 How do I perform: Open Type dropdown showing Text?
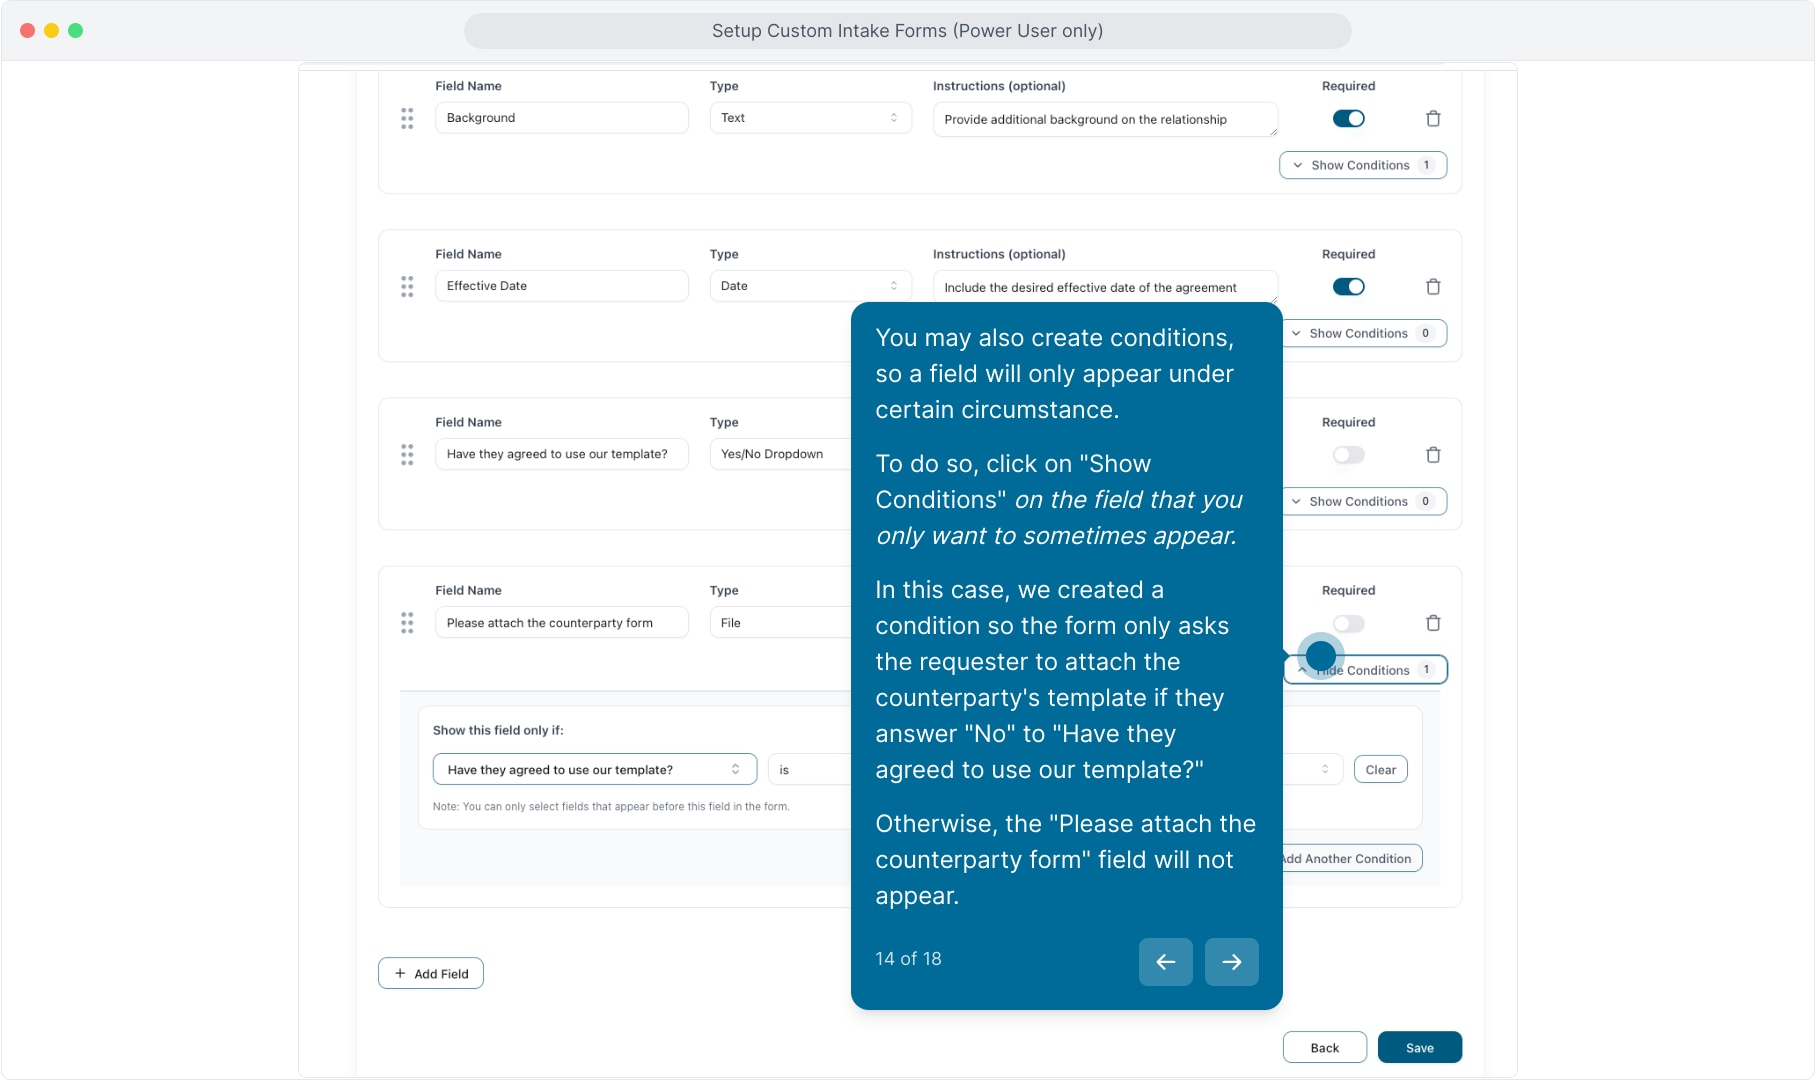pyautogui.click(x=810, y=118)
